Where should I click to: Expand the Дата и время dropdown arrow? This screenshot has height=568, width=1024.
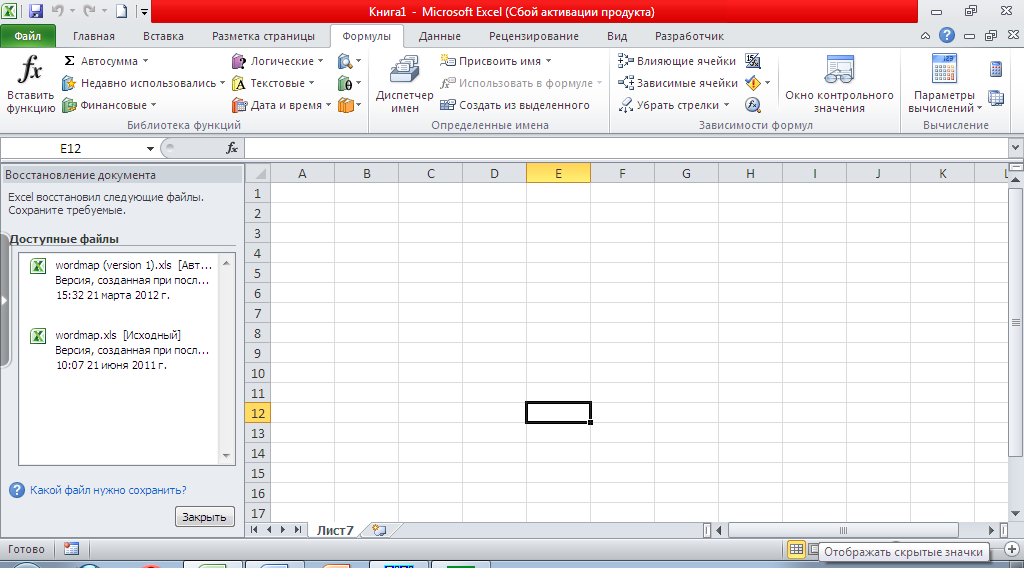pyautogui.click(x=328, y=105)
